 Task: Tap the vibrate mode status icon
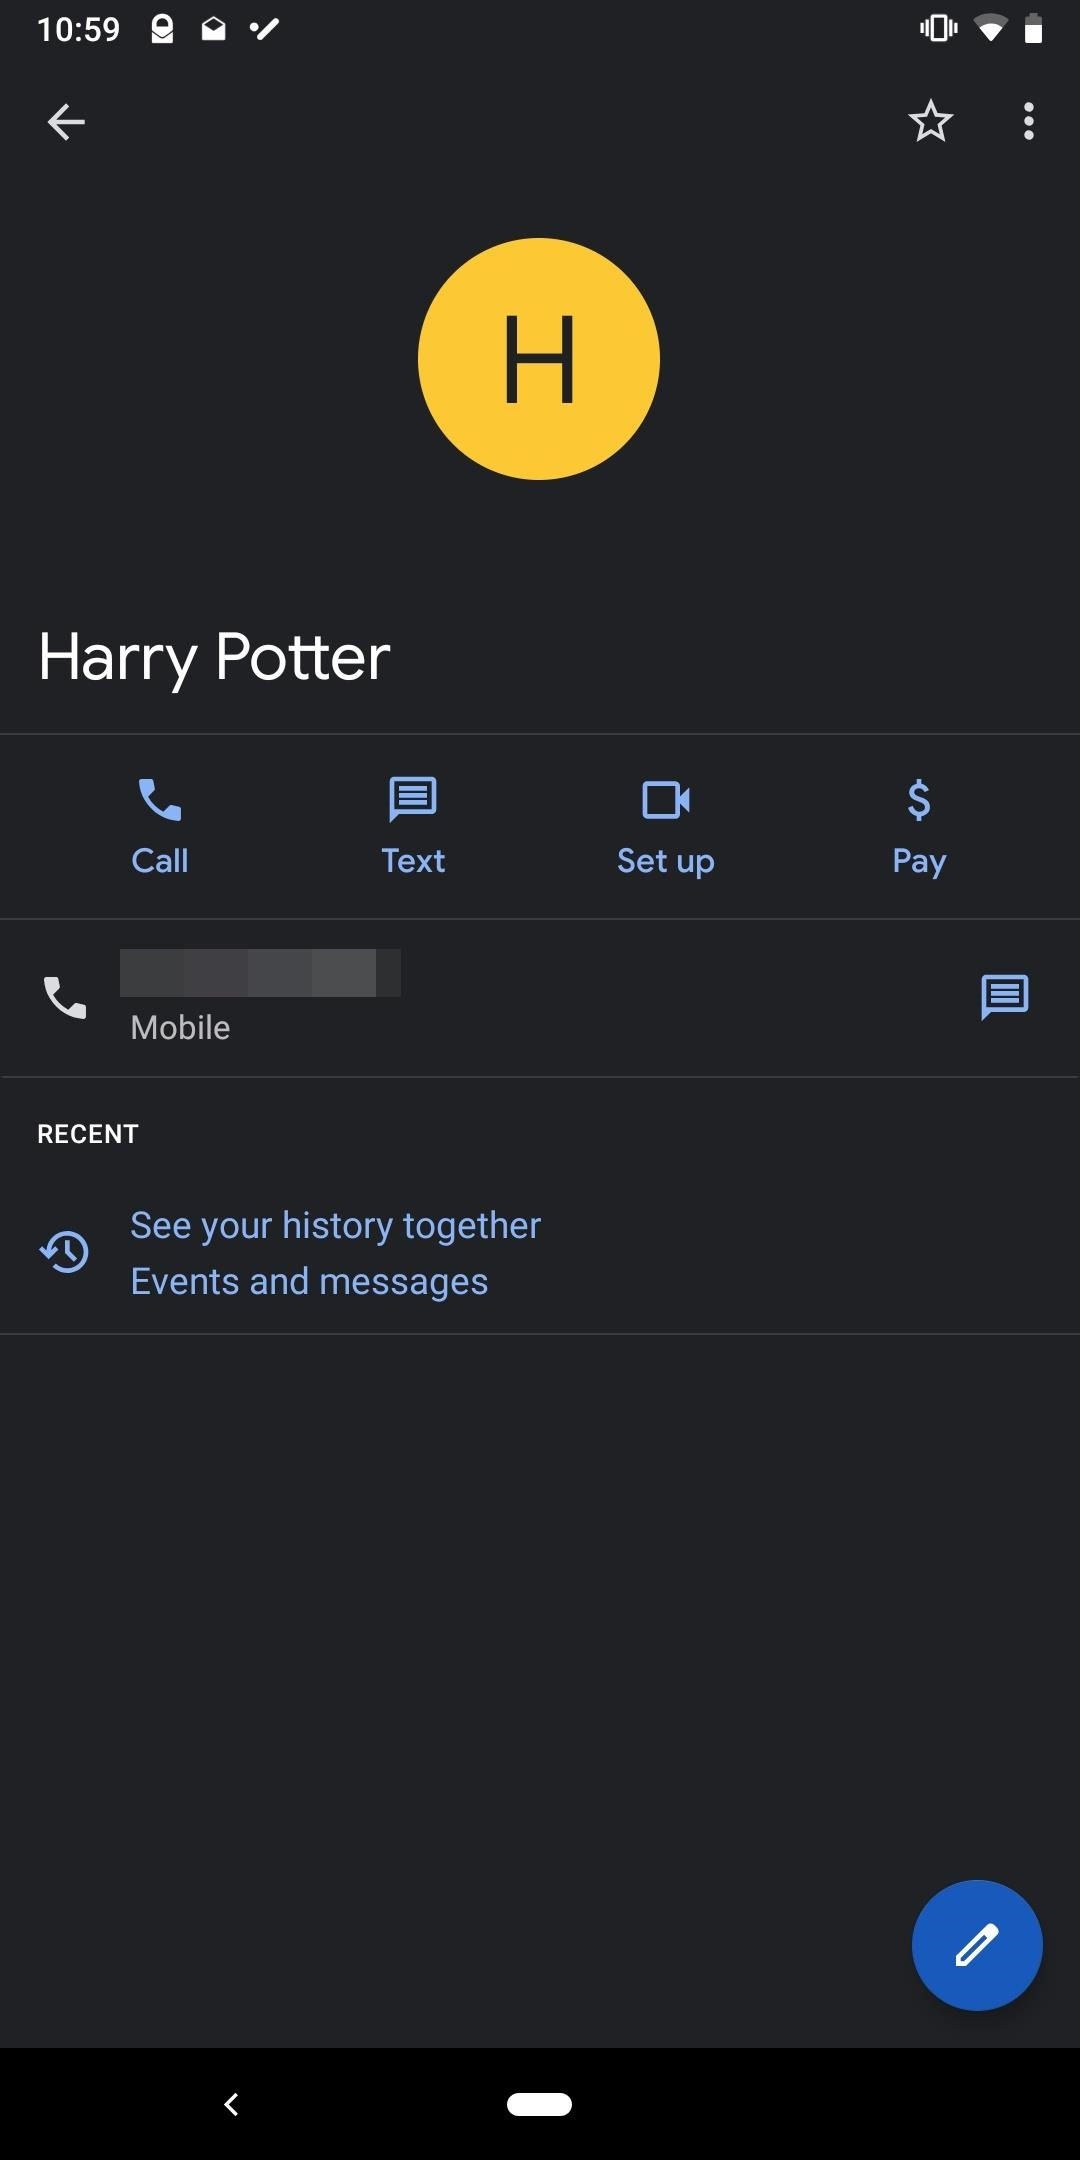point(938,29)
